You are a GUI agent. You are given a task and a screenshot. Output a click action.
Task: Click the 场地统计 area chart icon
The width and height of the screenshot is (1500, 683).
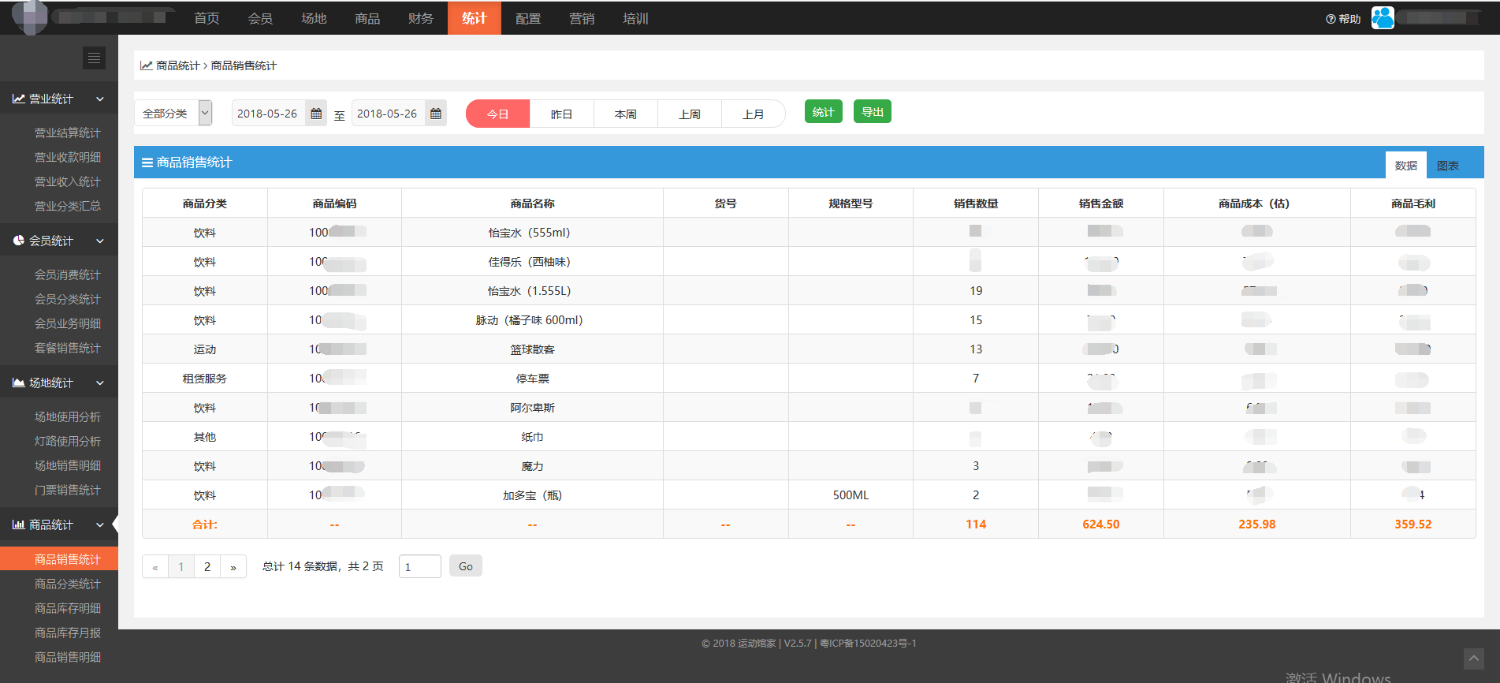pyautogui.click(x=18, y=383)
